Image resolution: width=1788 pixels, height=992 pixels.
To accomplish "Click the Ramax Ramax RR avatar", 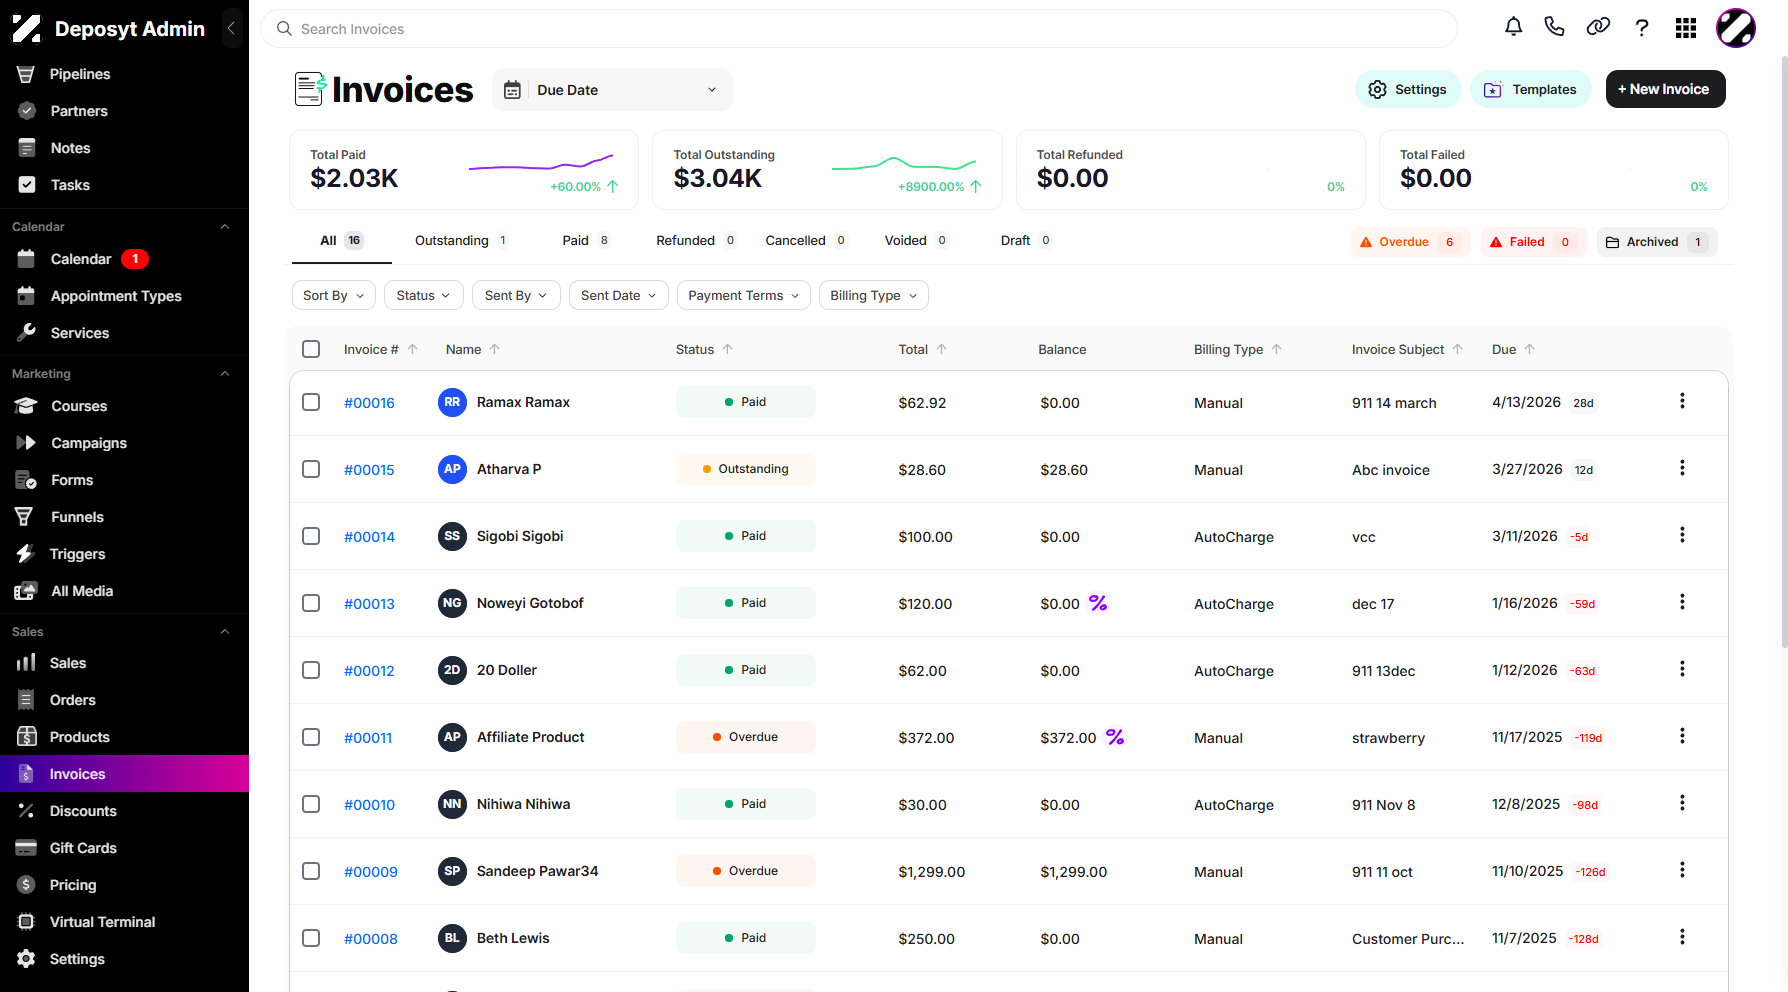I will tap(452, 402).
